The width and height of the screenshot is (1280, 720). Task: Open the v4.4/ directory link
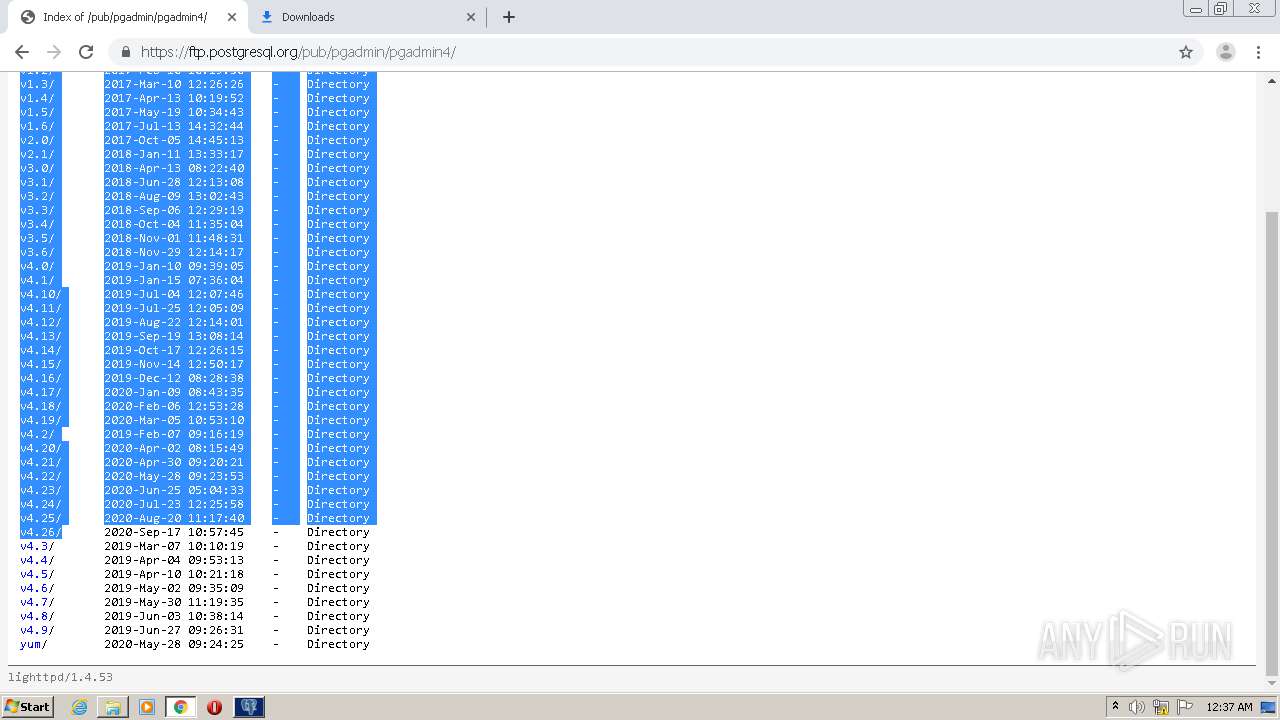tap(37, 560)
